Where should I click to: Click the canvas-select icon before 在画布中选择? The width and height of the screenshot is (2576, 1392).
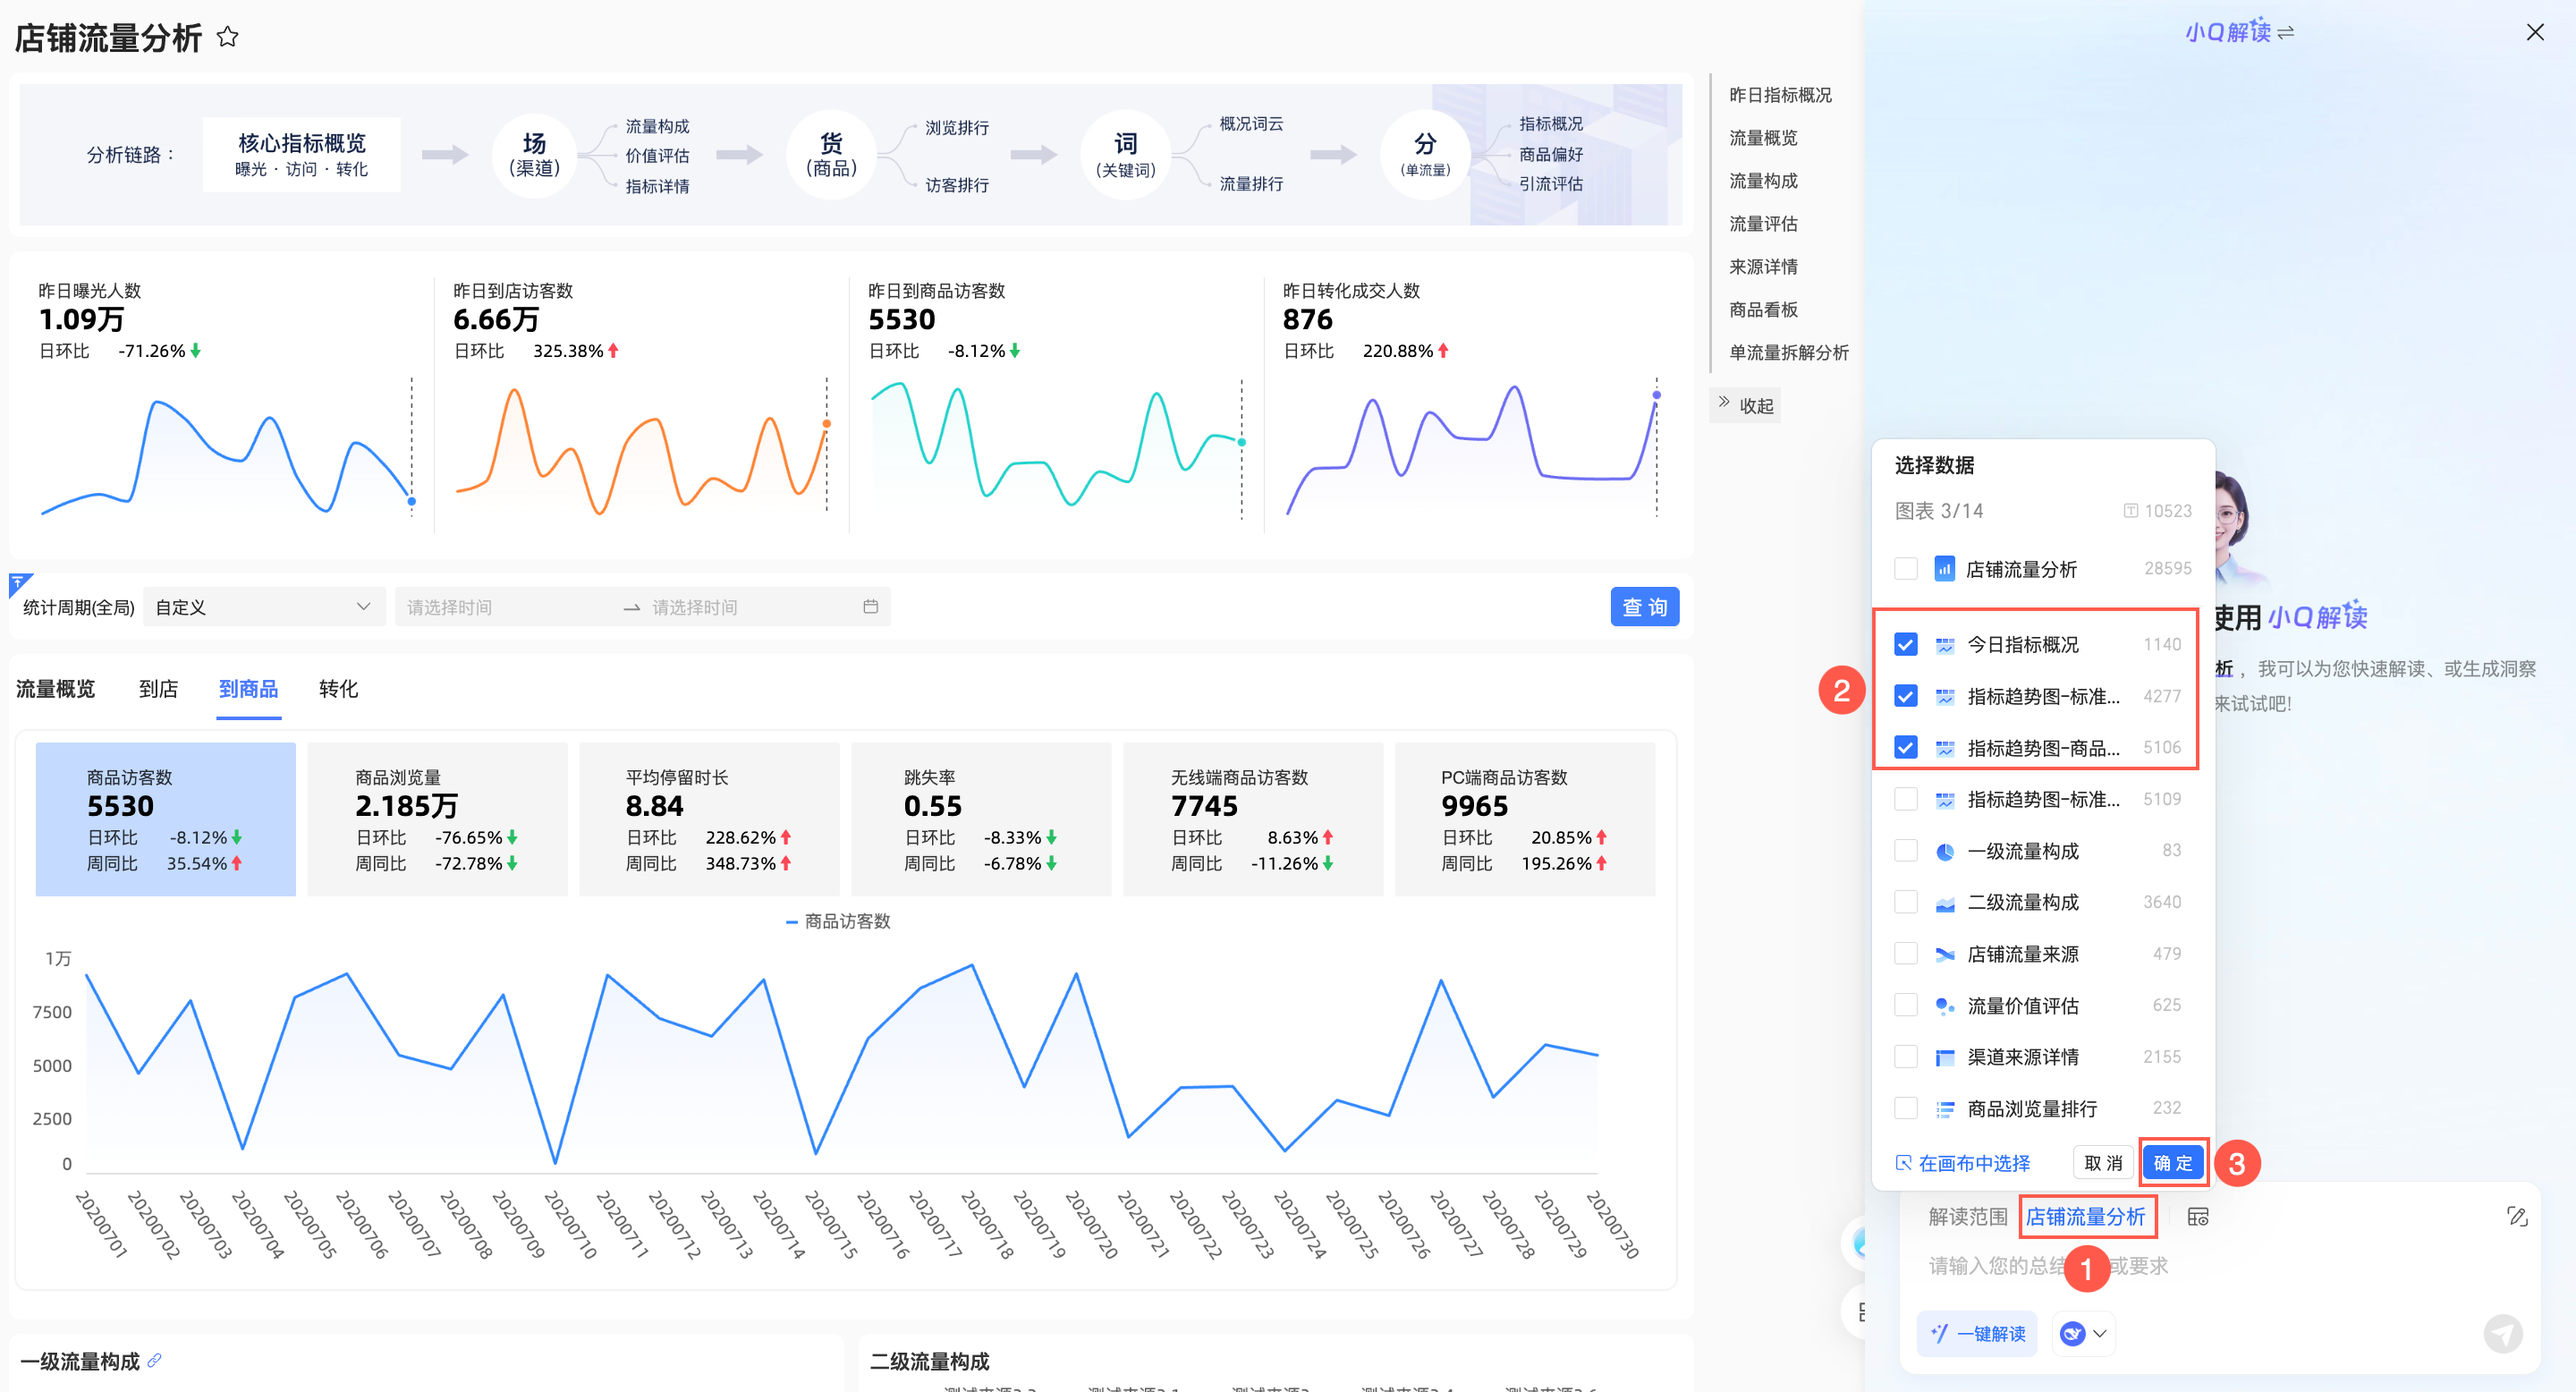click(1904, 1163)
